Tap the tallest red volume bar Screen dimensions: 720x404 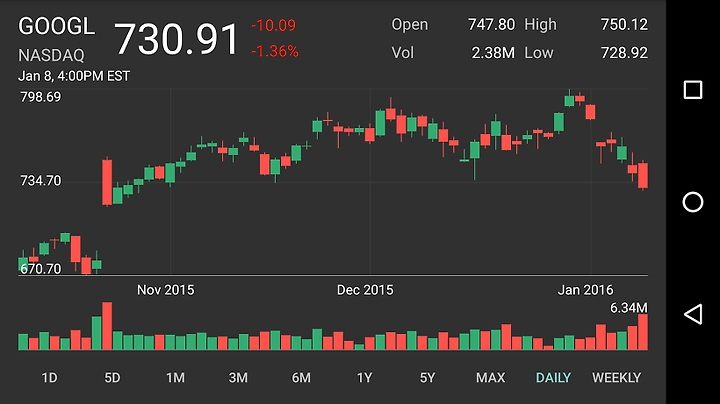107,326
